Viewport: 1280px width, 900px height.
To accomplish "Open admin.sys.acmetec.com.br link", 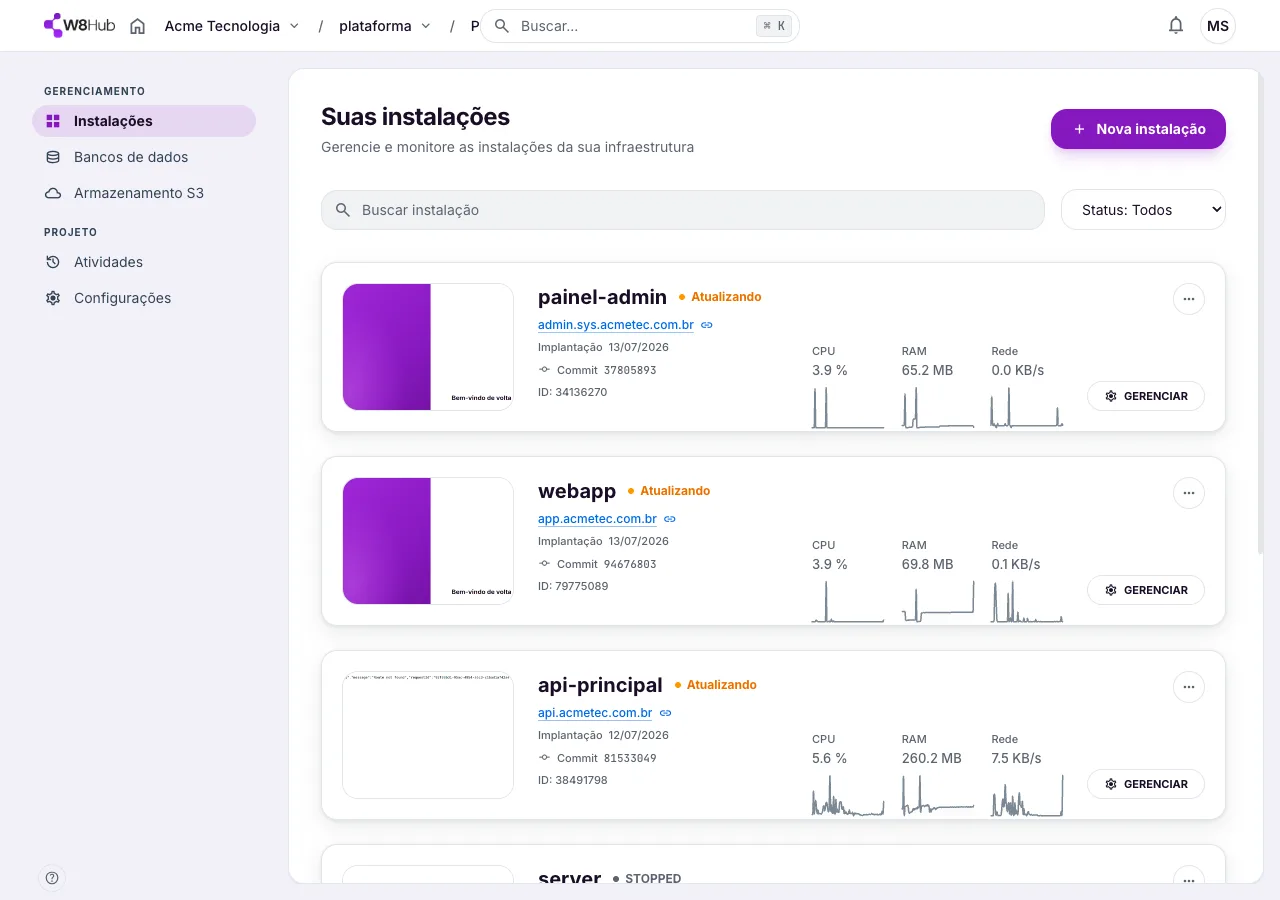I will (616, 325).
